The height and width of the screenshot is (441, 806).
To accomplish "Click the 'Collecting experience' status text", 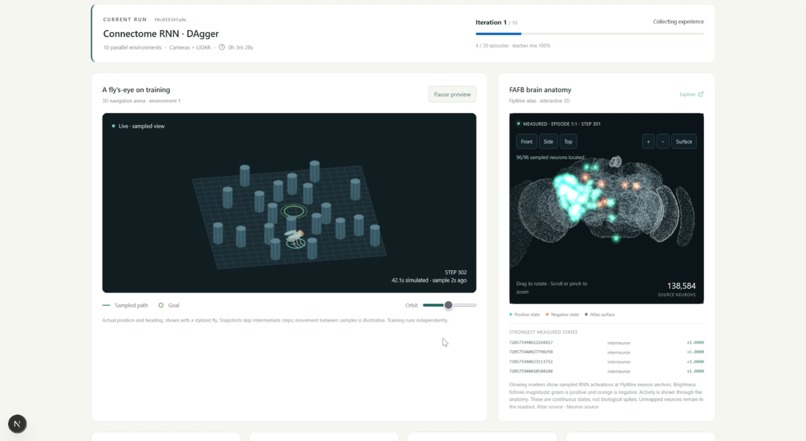I will point(678,22).
